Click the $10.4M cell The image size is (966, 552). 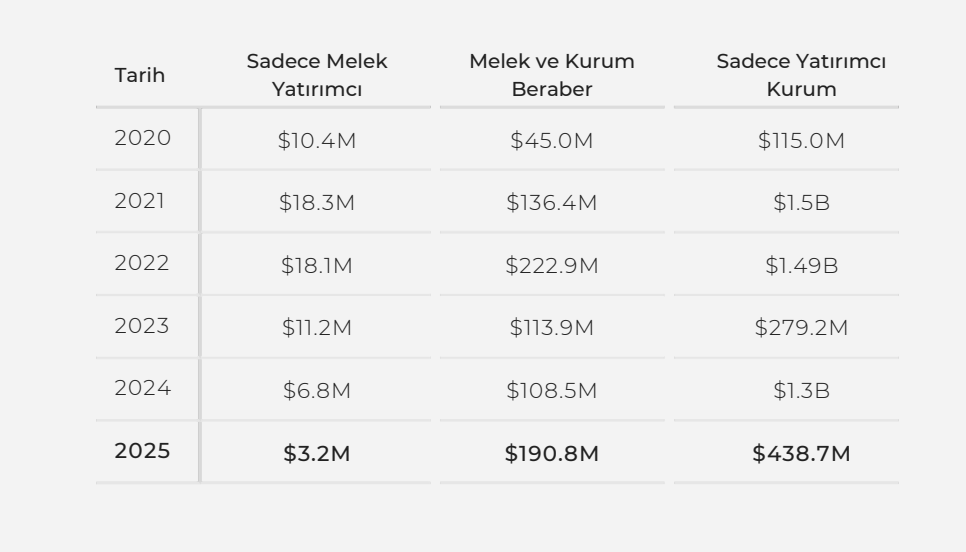(317, 141)
